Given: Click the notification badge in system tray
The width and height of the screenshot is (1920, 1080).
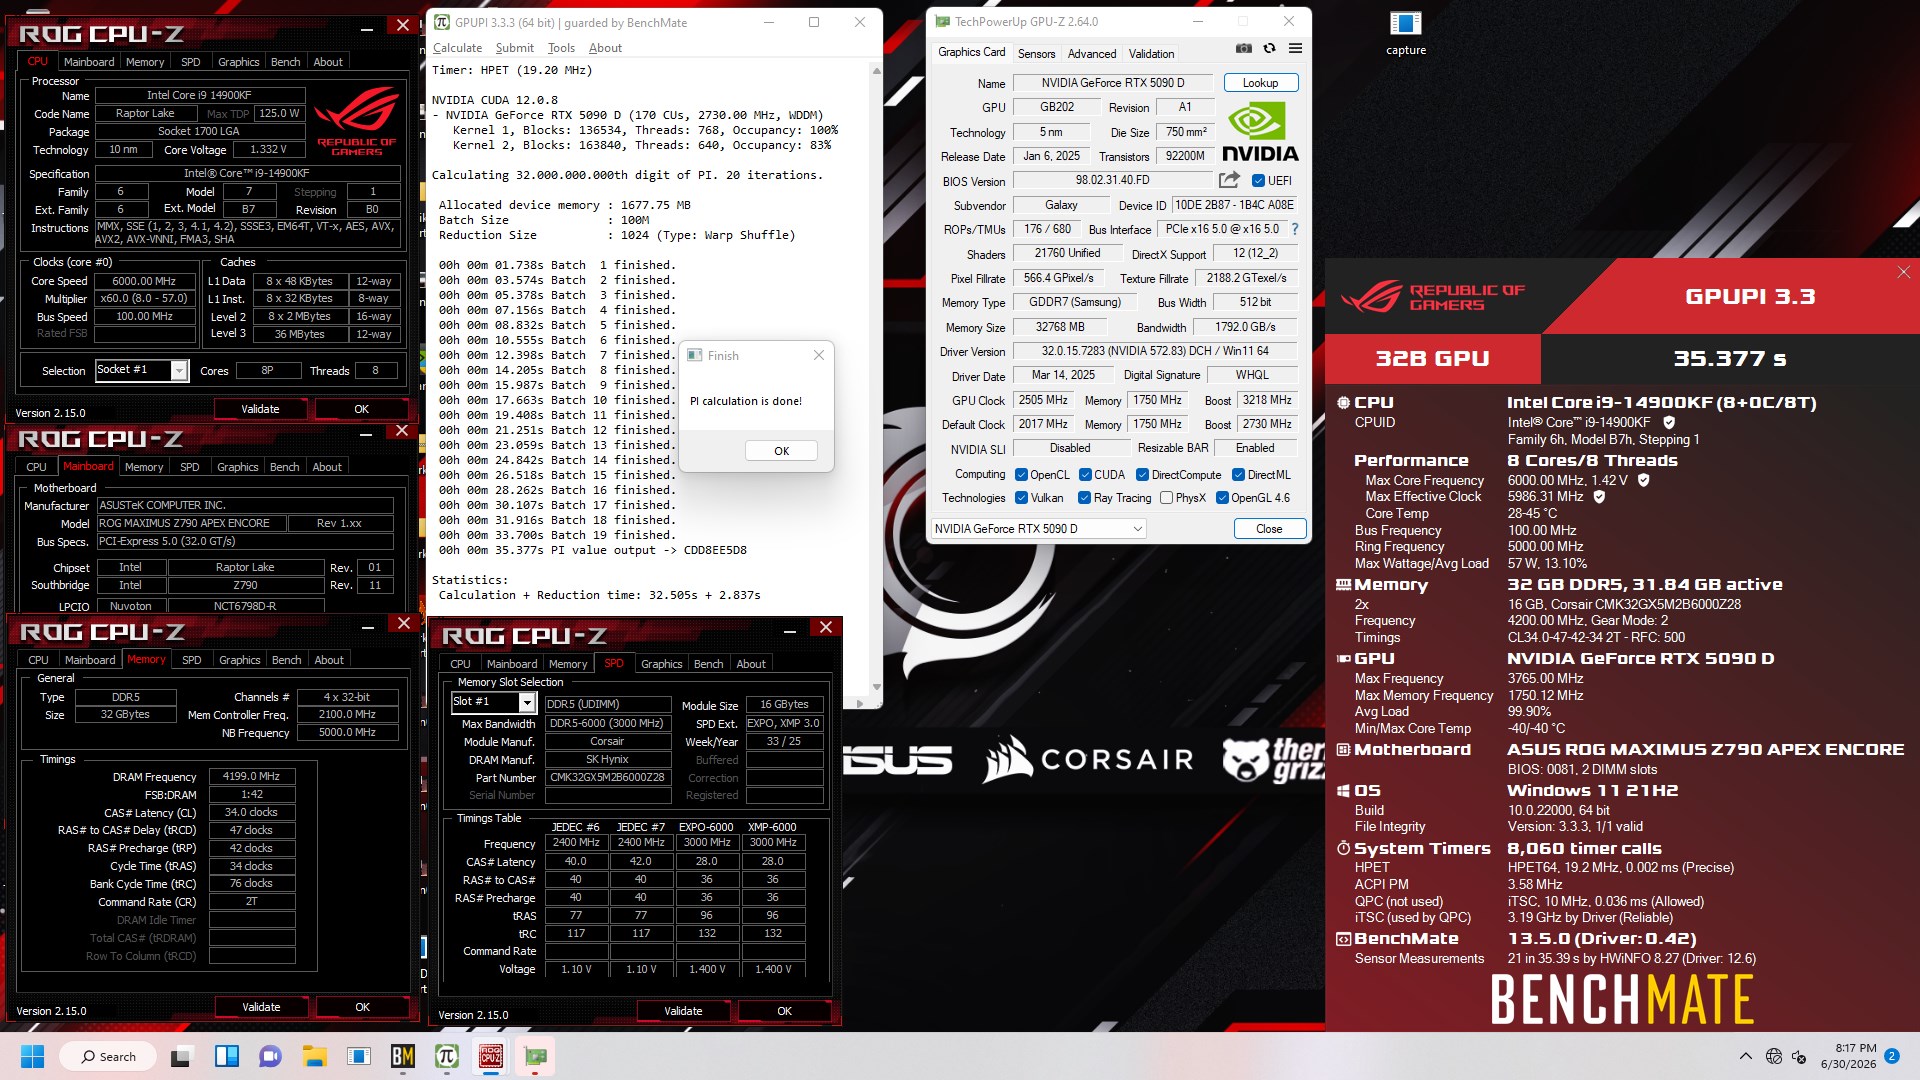Looking at the screenshot, I should [x=1892, y=1055].
